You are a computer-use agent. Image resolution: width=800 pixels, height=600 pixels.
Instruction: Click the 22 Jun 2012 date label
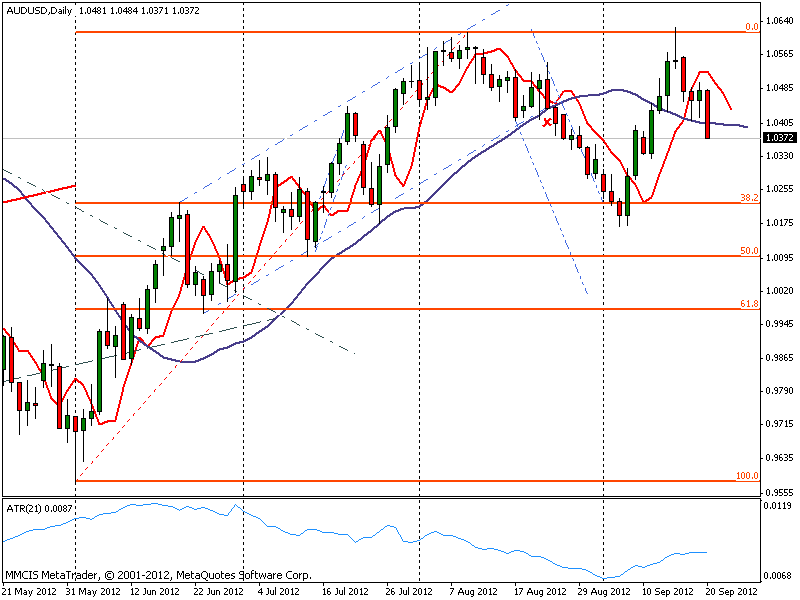pyautogui.click(x=218, y=592)
